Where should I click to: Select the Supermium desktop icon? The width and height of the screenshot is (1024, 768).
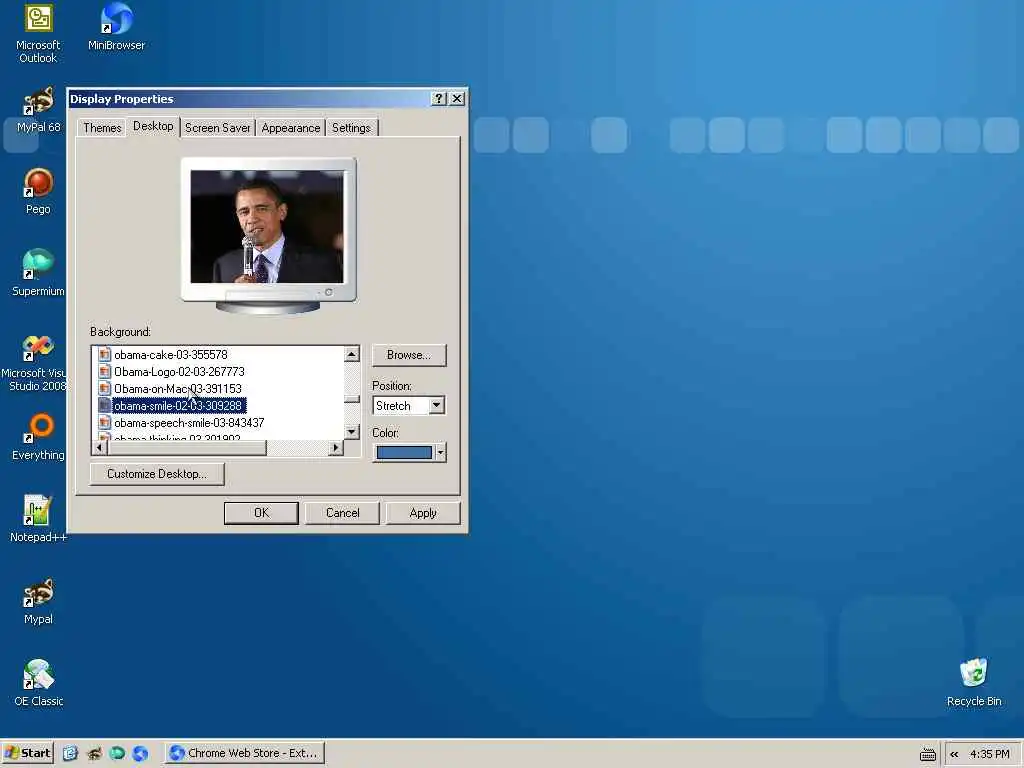[x=38, y=273]
